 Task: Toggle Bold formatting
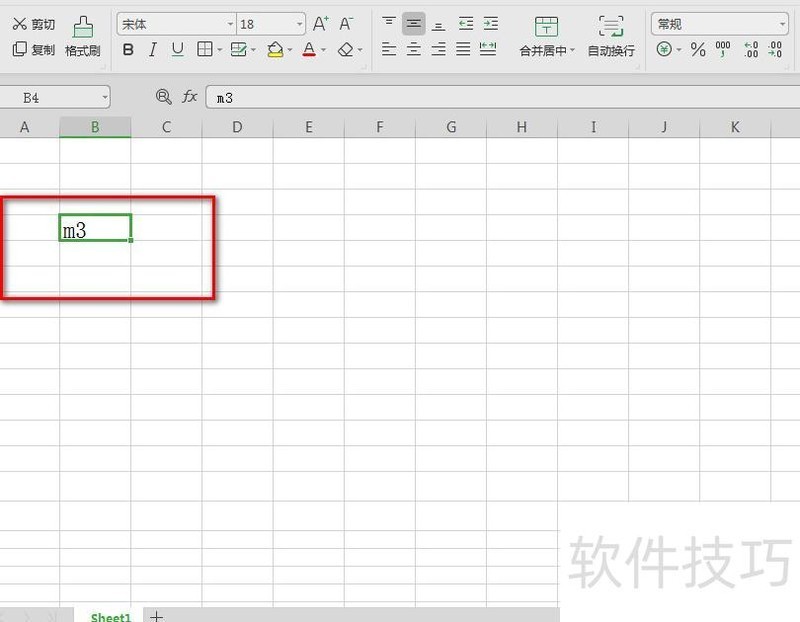point(128,49)
